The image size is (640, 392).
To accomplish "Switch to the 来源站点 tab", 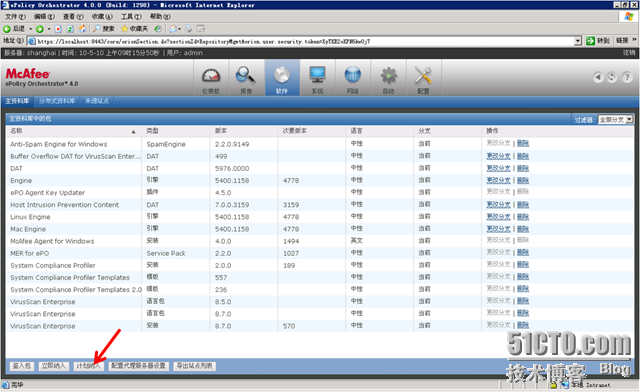I will coord(97,101).
